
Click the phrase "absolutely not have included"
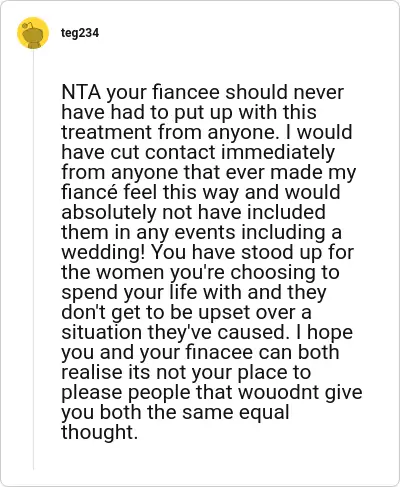pyautogui.click(x=193, y=212)
